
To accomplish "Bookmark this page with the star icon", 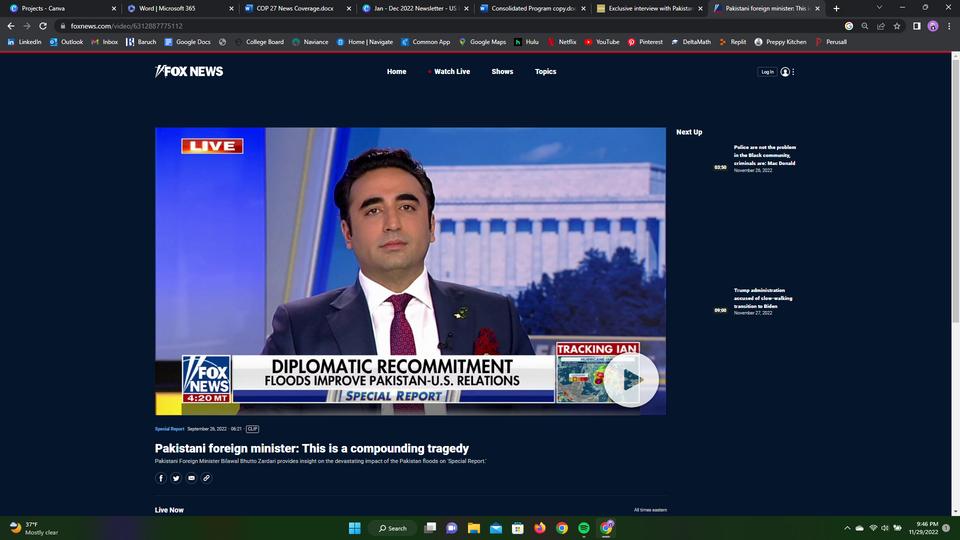I will (x=897, y=26).
